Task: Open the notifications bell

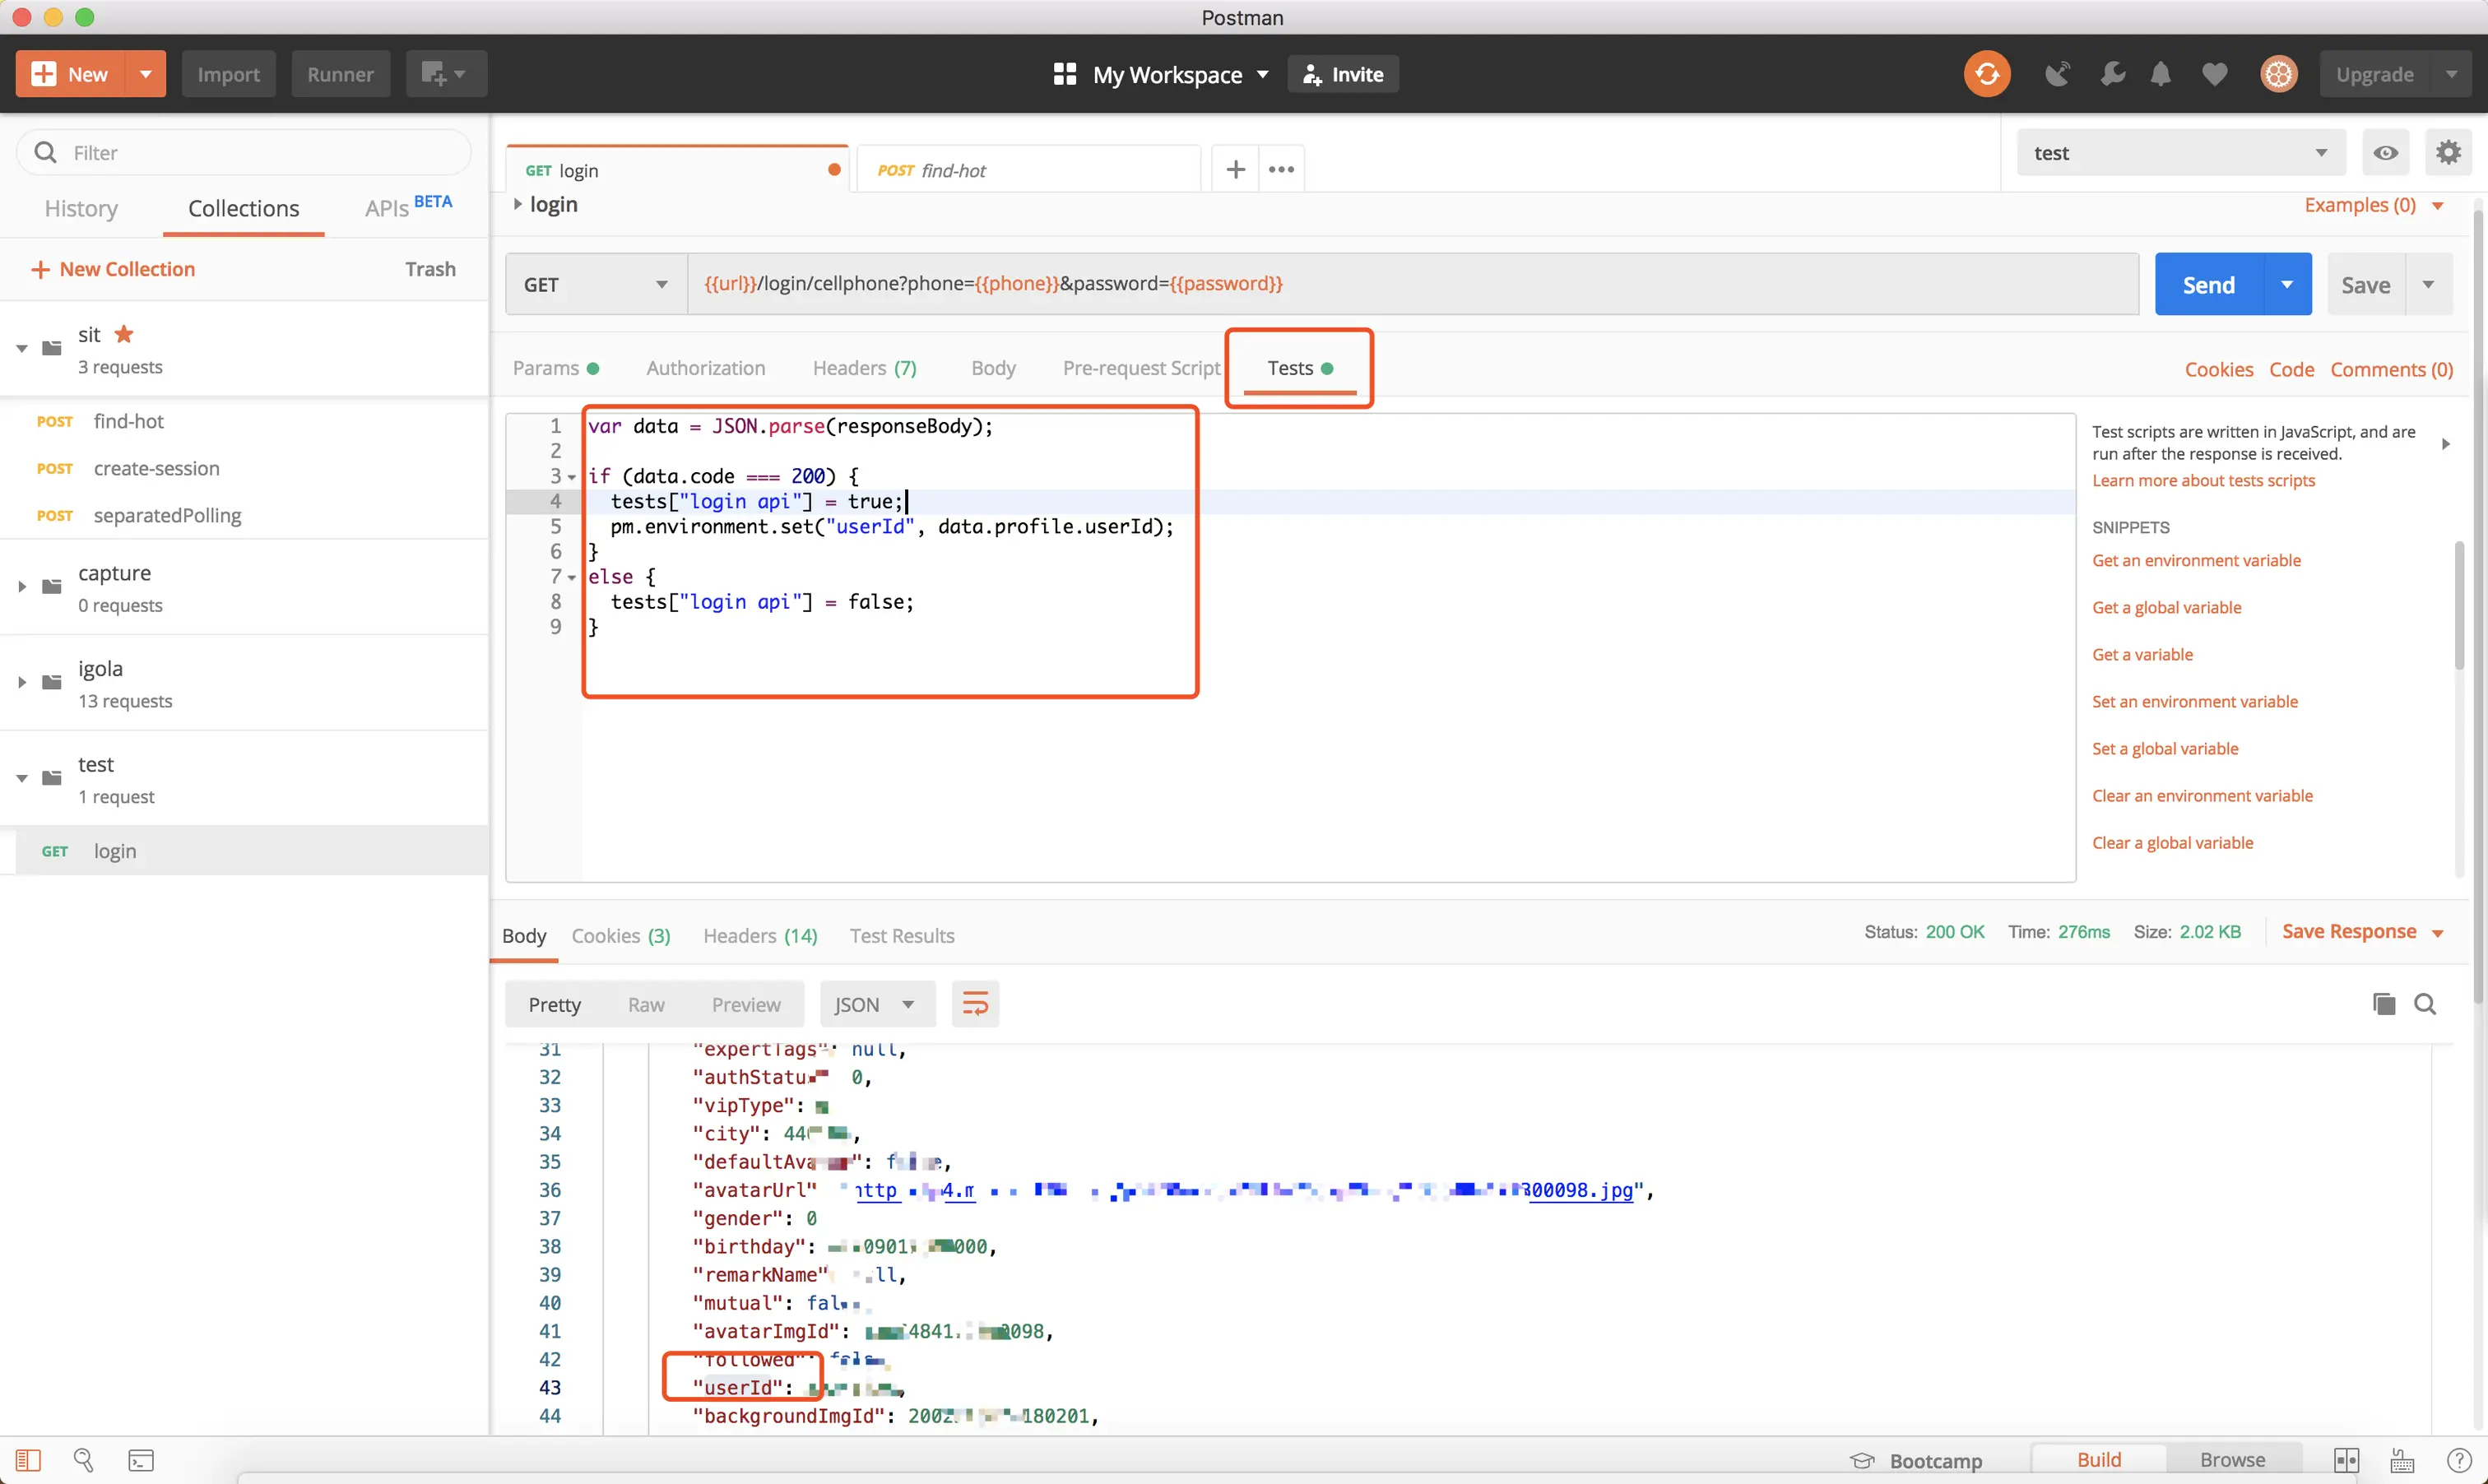Action: click(x=2161, y=74)
